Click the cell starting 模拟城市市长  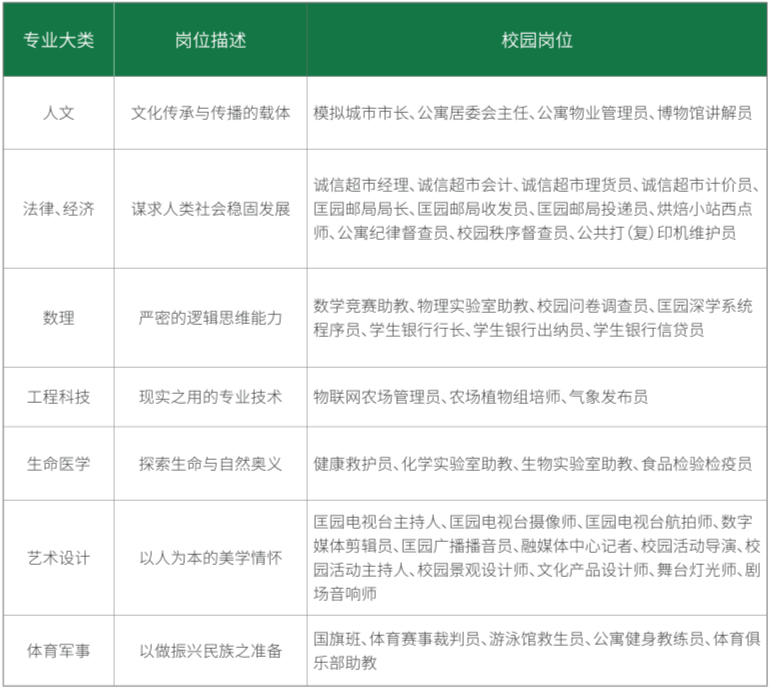click(x=537, y=113)
